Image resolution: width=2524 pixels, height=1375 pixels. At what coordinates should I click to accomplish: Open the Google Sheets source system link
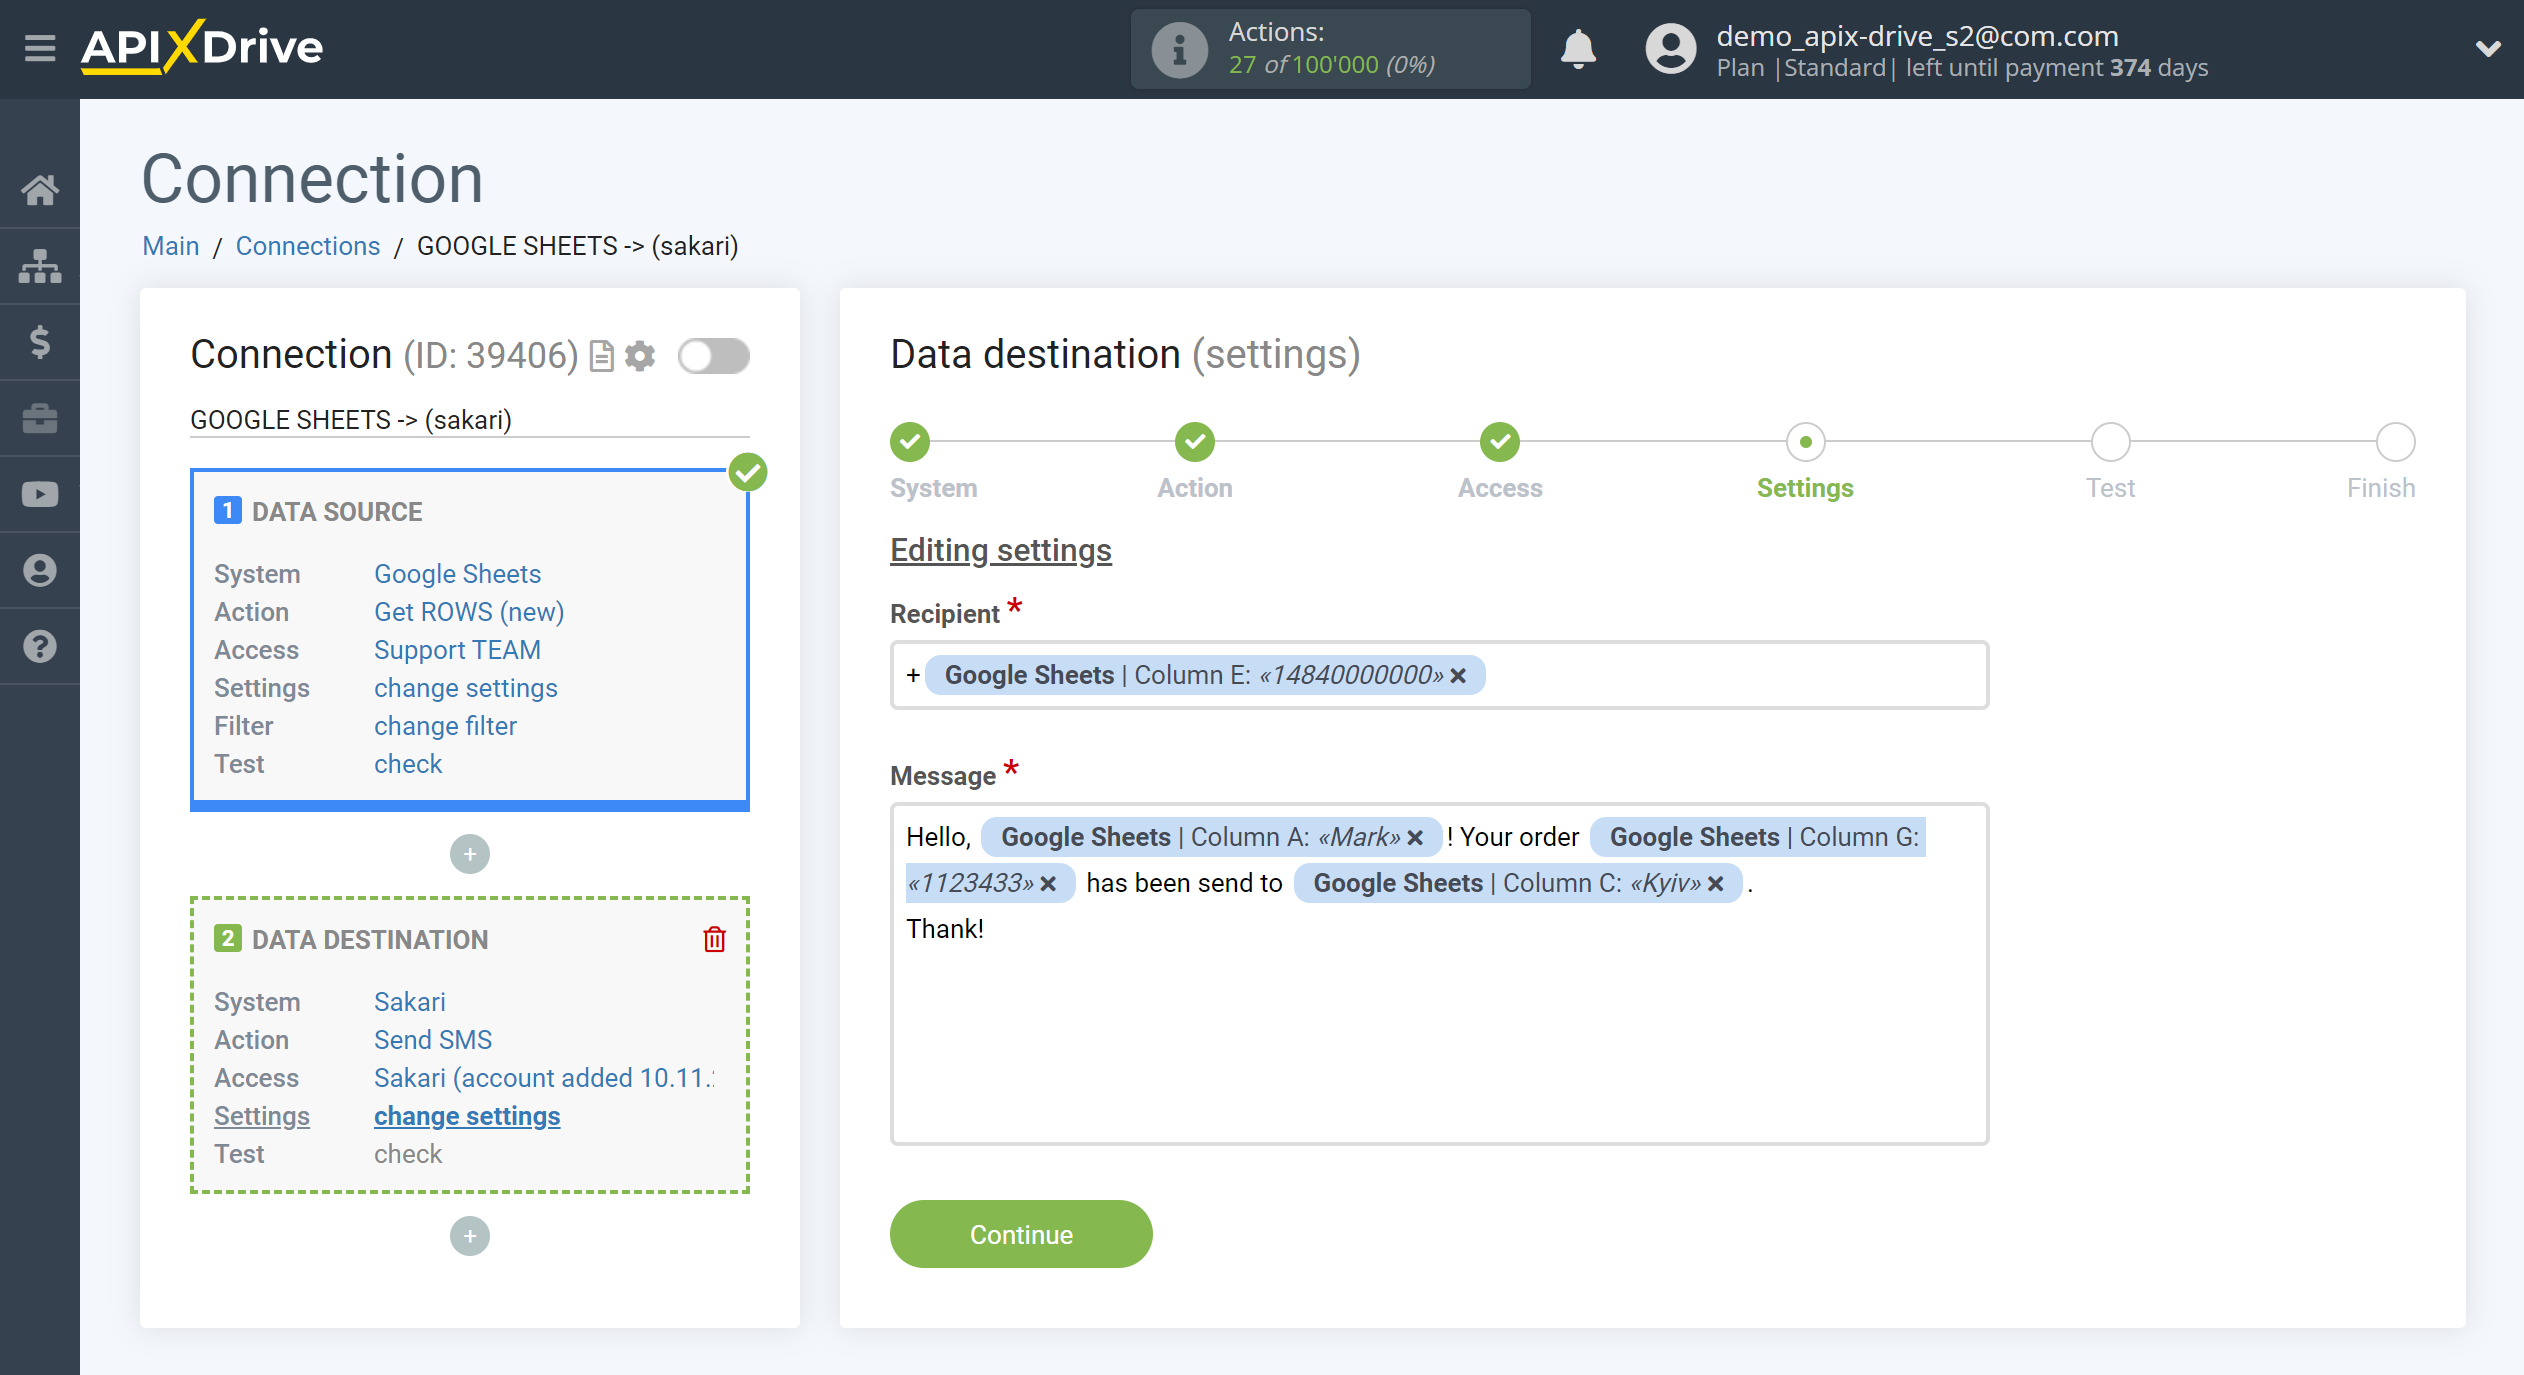point(457,574)
